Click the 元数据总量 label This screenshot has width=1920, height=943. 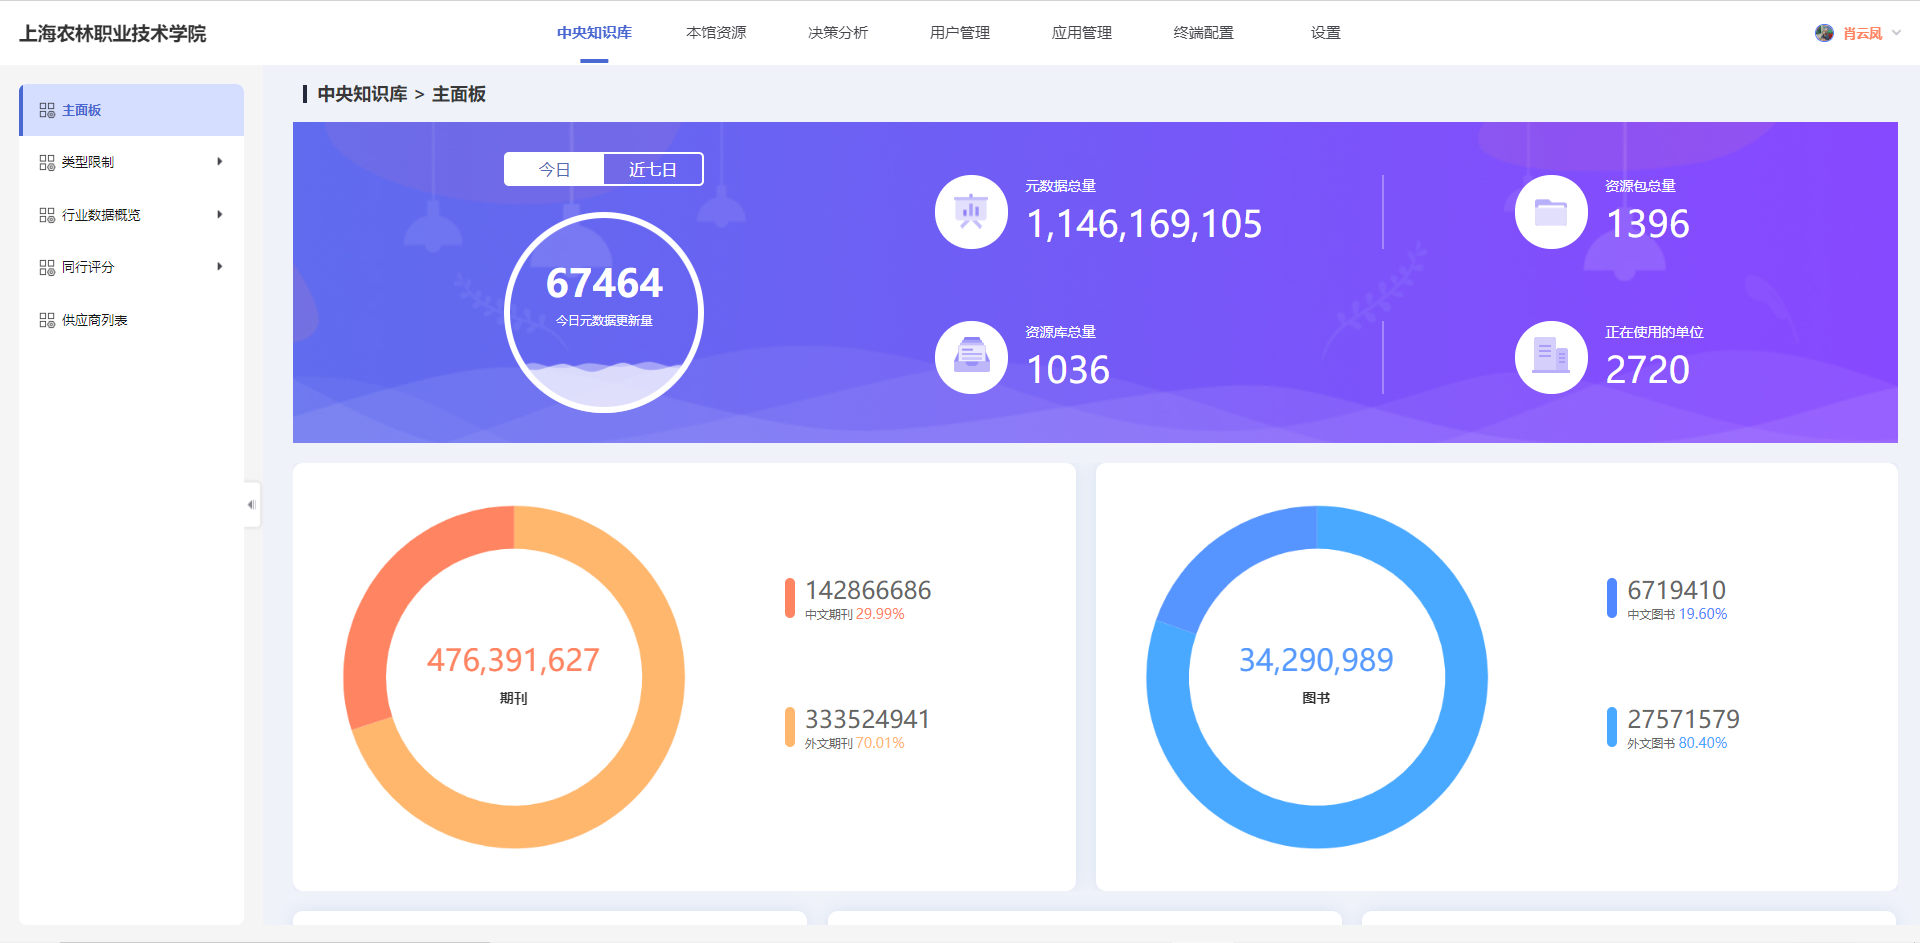1060,186
